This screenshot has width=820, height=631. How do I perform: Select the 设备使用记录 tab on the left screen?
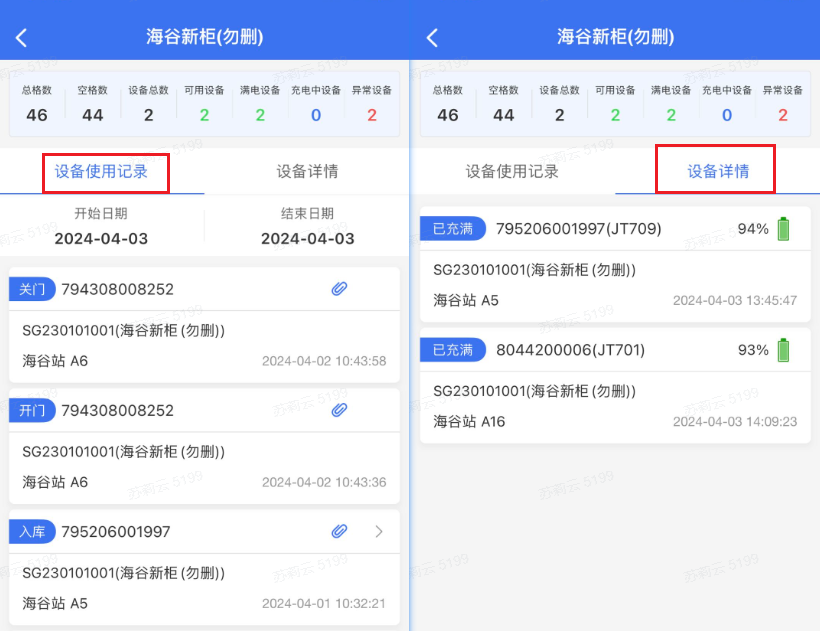[x=102, y=171]
